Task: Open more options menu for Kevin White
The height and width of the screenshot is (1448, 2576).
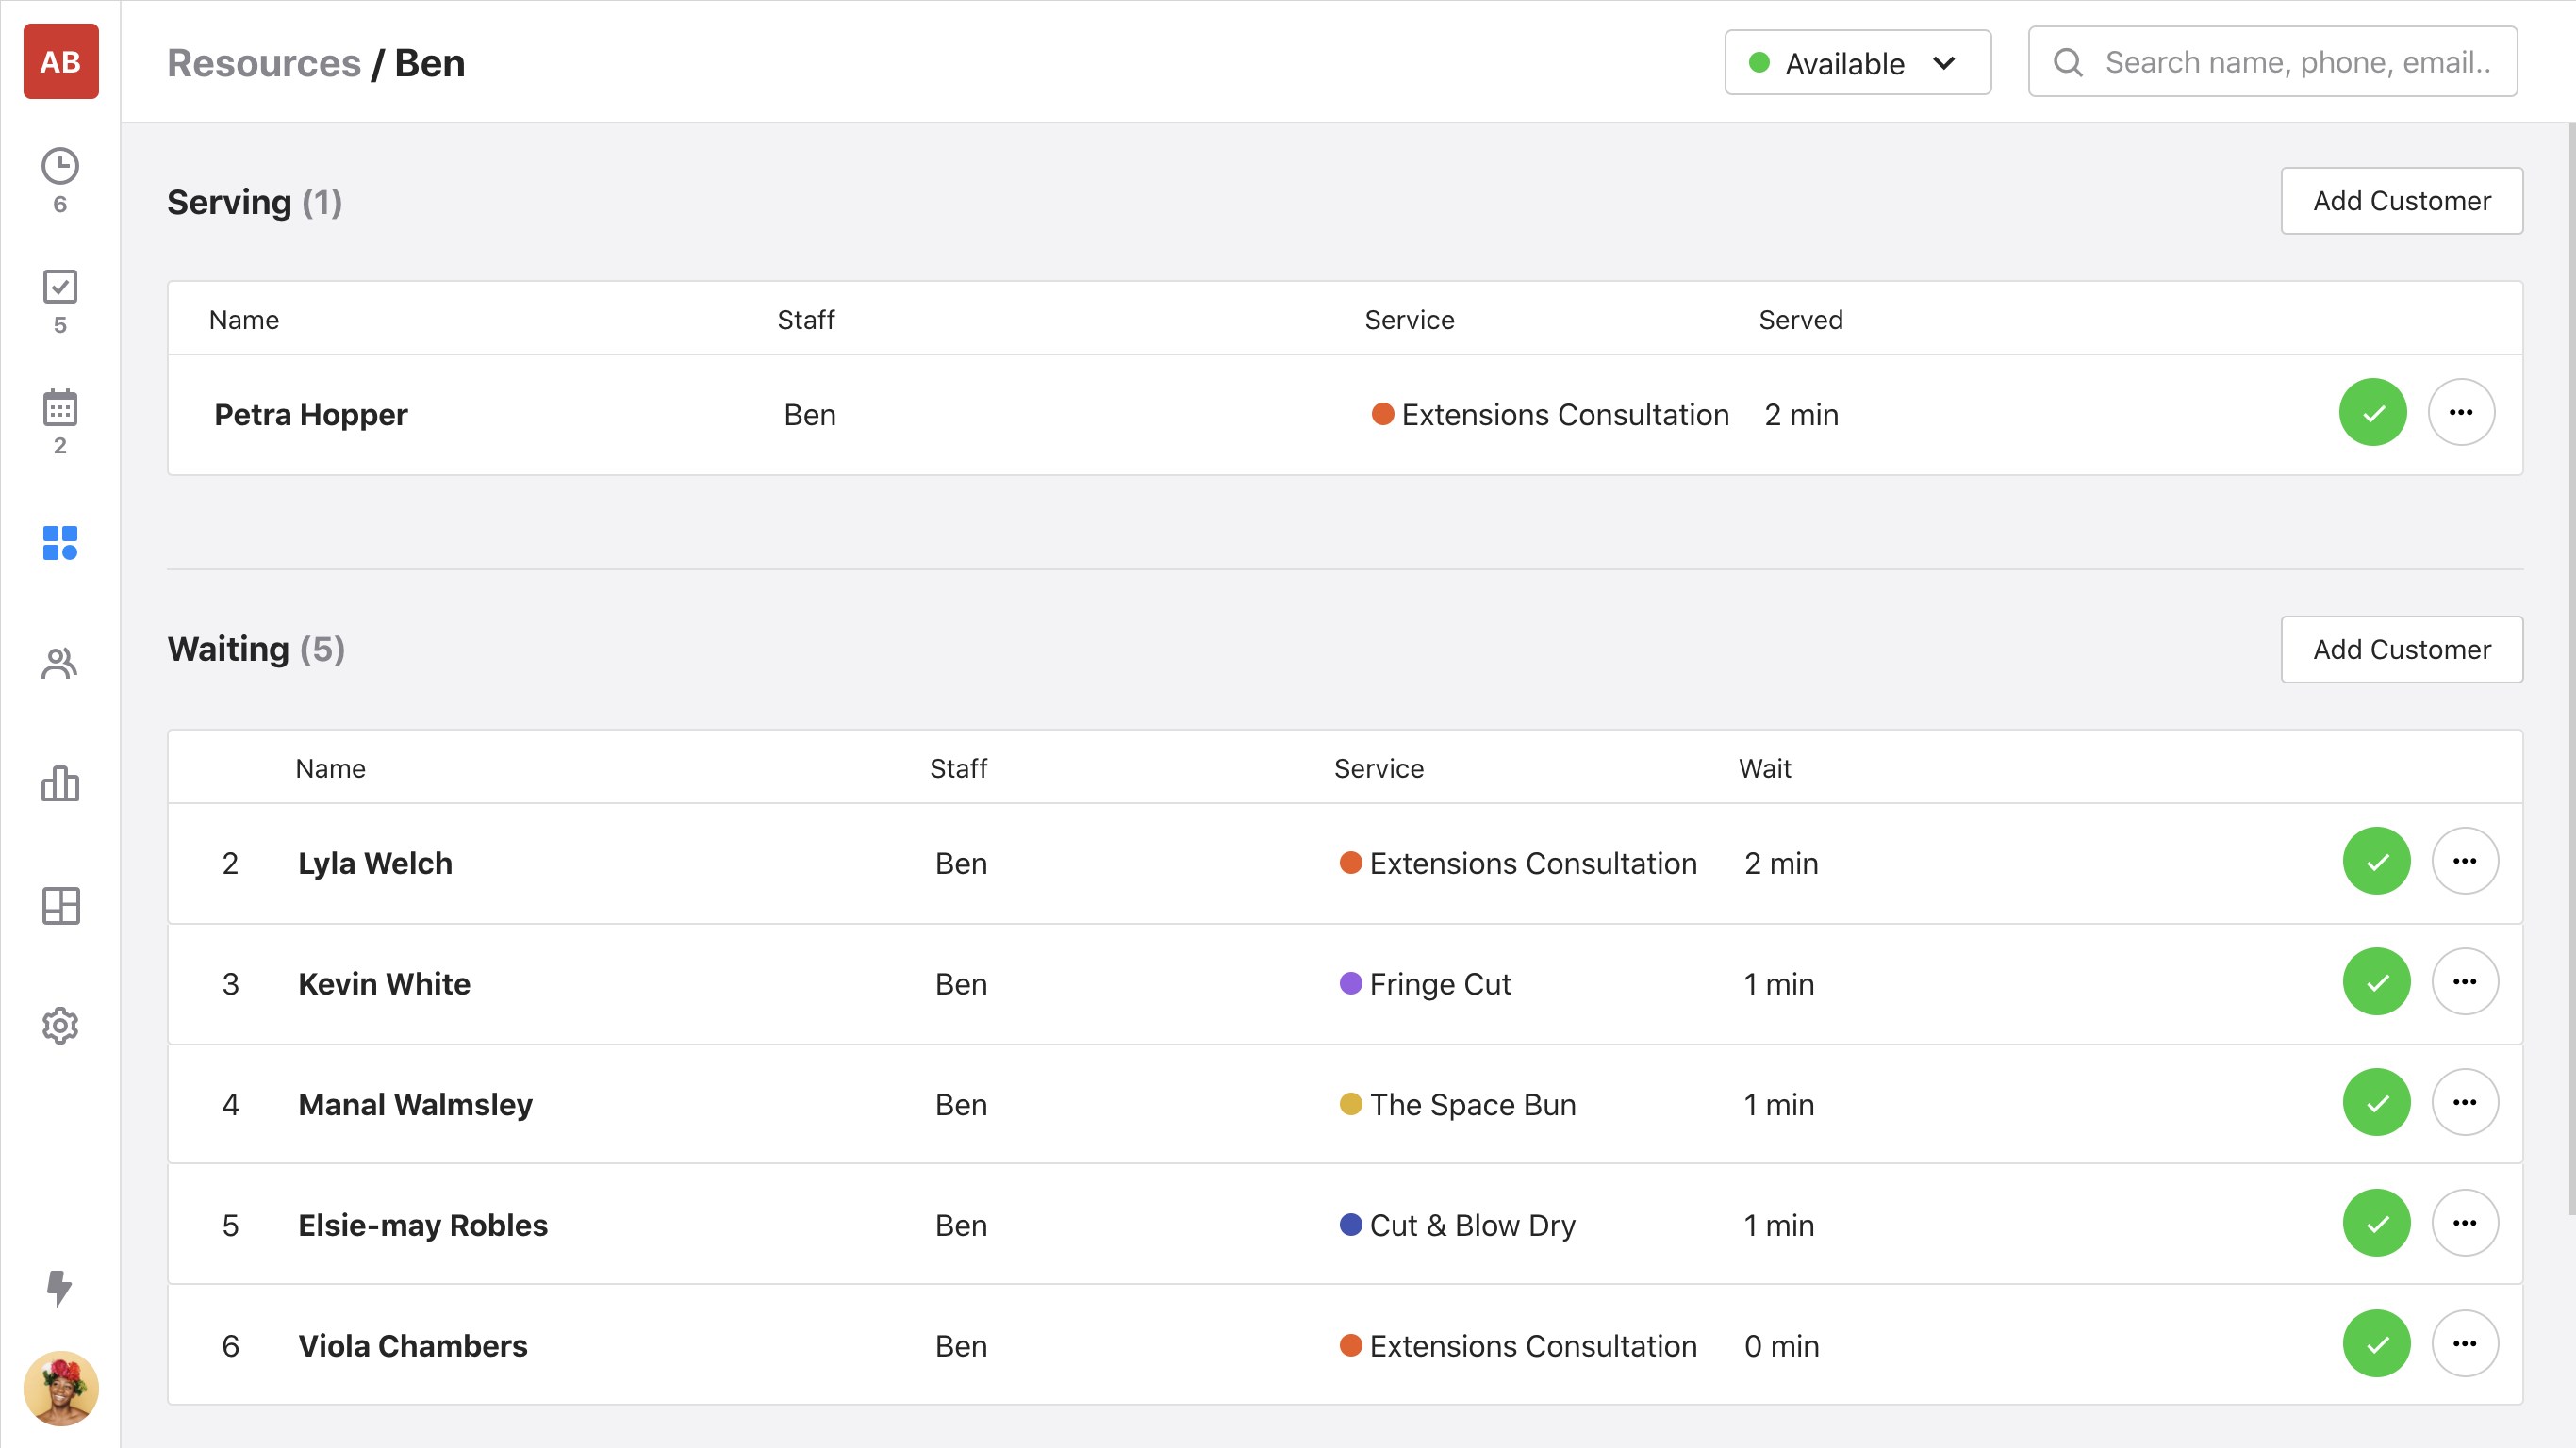Action: (2464, 982)
